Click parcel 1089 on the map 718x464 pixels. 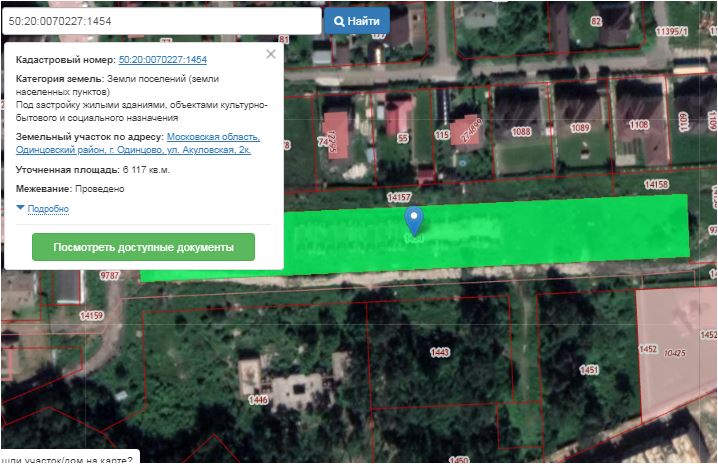tap(580, 127)
